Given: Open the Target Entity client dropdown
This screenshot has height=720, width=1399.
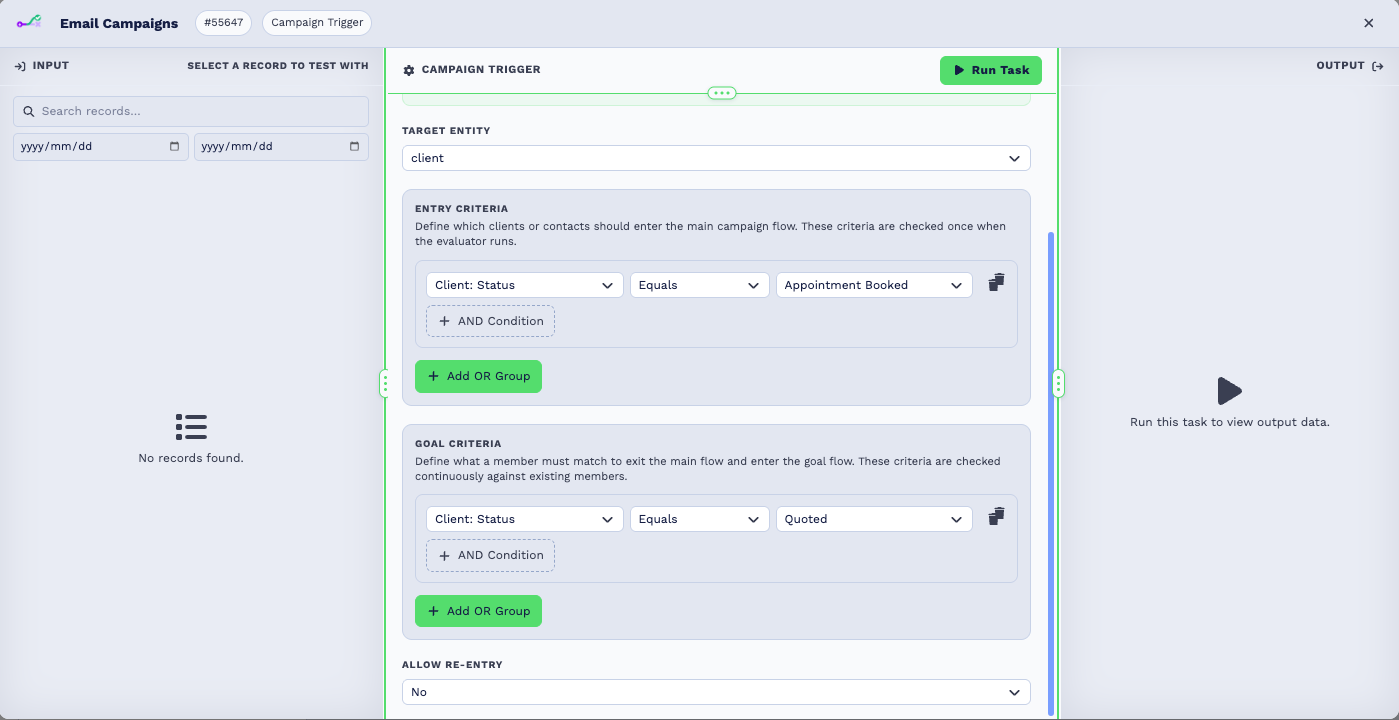Looking at the screenshot, I should 716,158.
